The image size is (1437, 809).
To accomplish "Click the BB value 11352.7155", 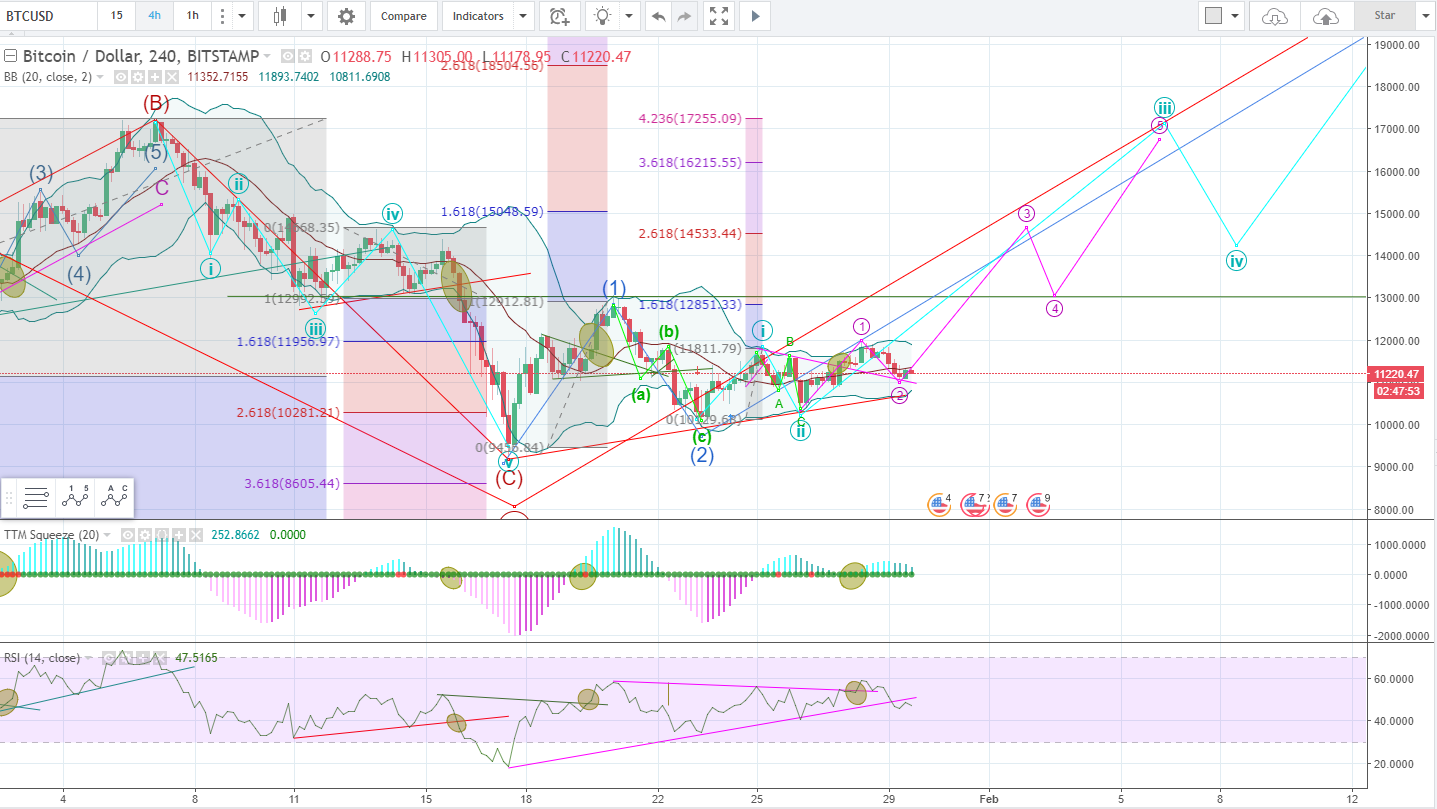I will pyautogui.click(x=218, y=77).
